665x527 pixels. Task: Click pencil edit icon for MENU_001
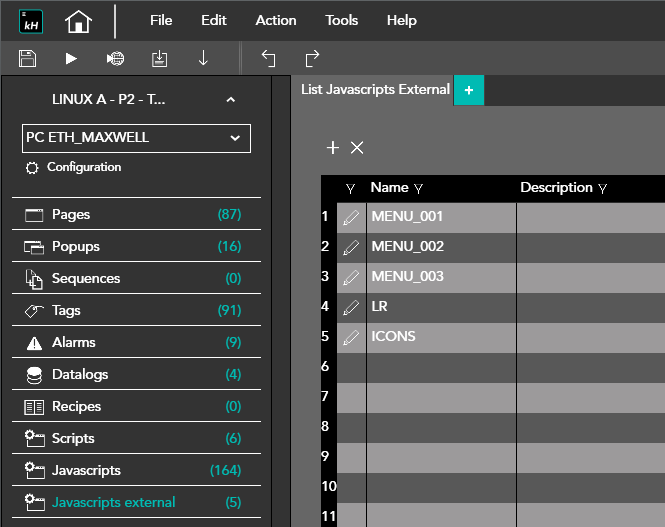coord(351,217)
